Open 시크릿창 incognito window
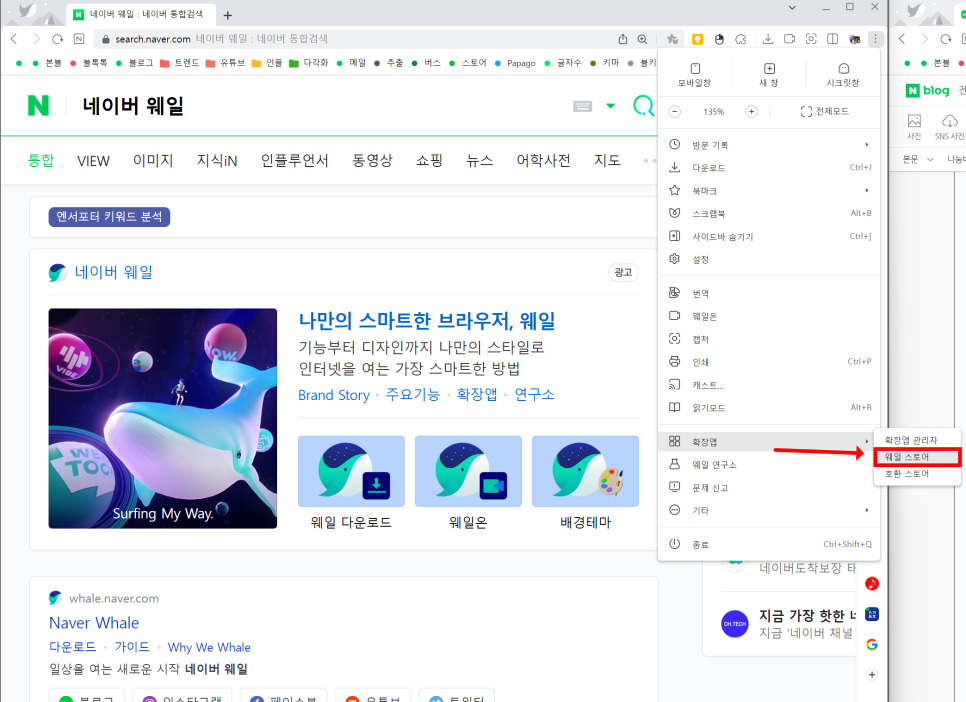This screenshot has height=702, width=966. coord(843,75)
